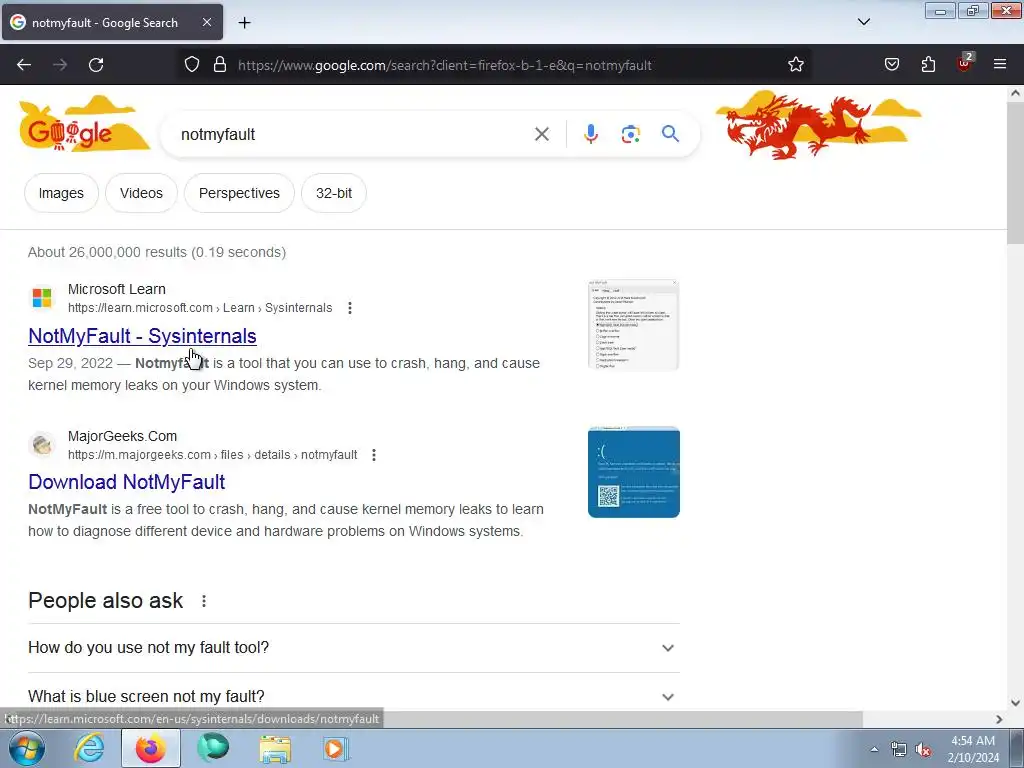Click the Microsoft logo favicon

point(42,298)
